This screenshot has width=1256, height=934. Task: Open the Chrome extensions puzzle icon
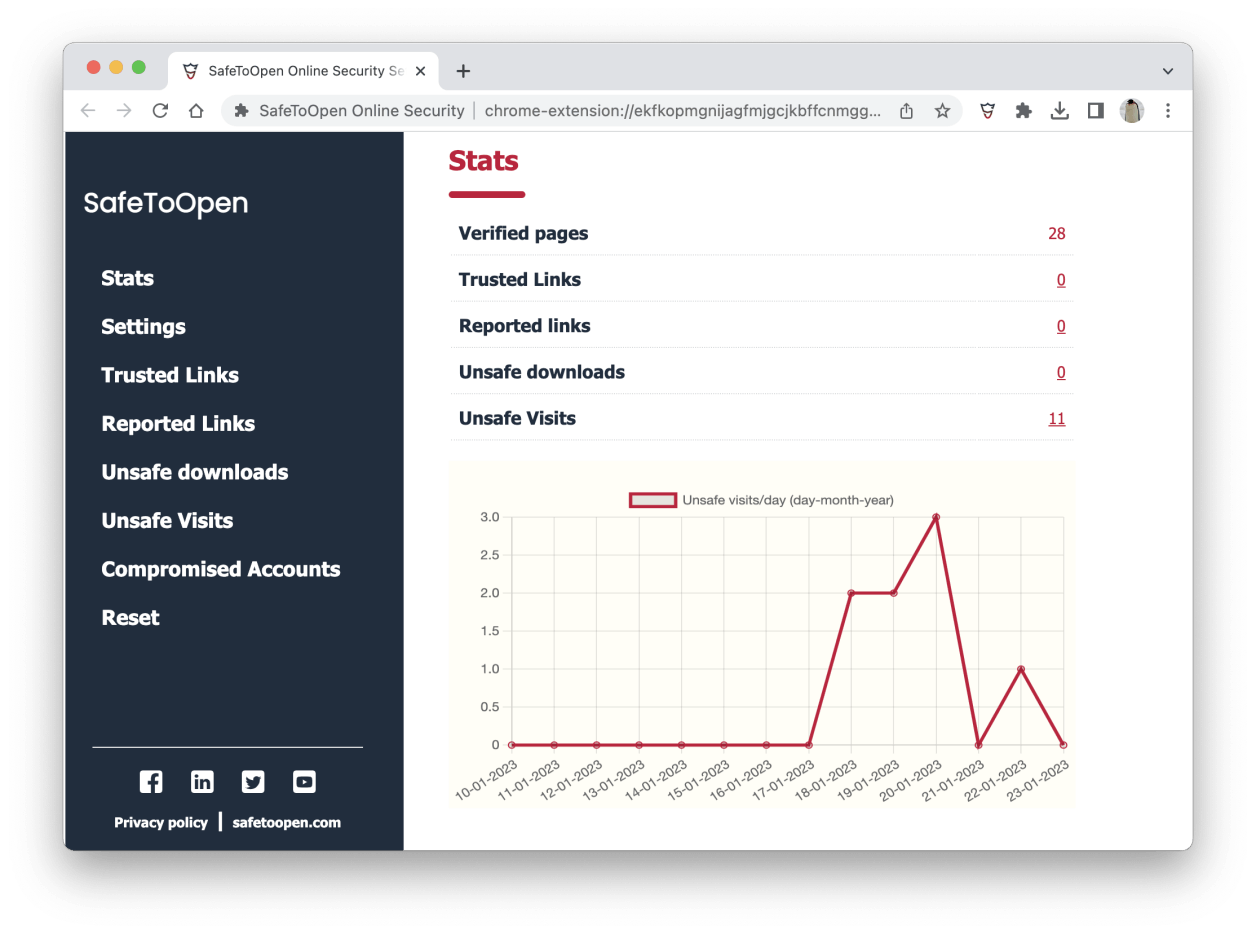pyautogui.click(x=1023, y=111)
